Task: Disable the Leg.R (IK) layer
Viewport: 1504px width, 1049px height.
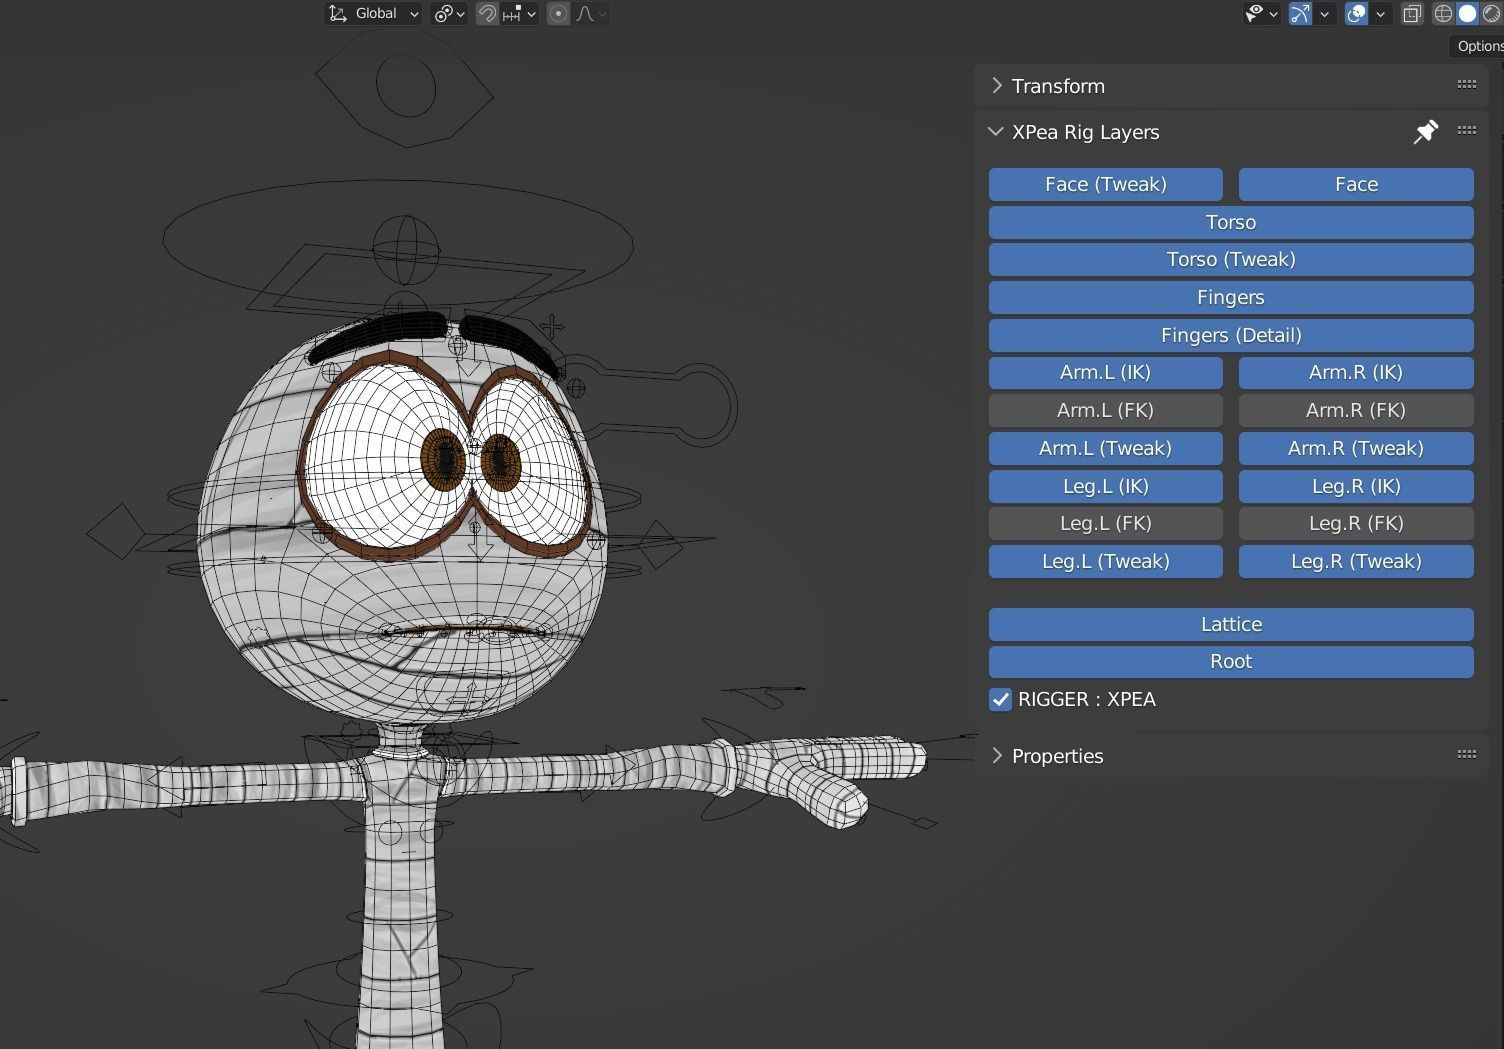Action: pyautogui.click(x=1356, y=486)
